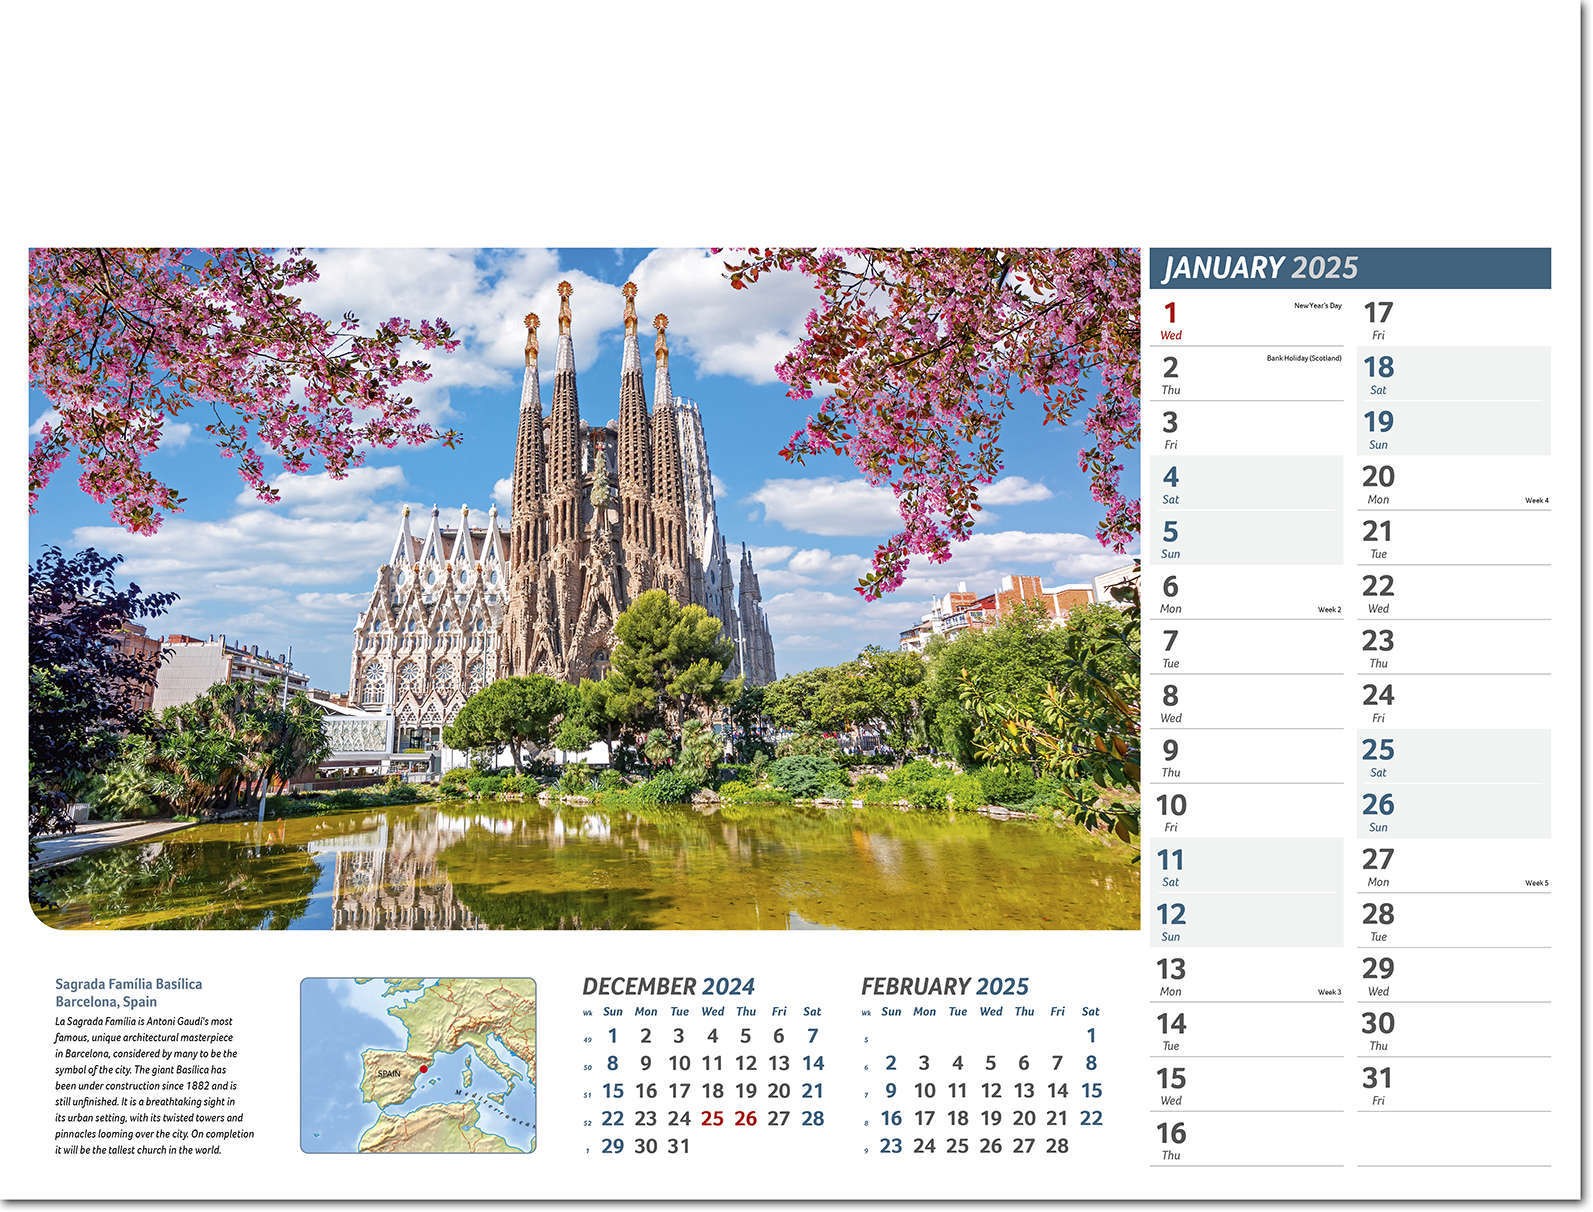1593x1212 pixels.
Task: Select red date 26 in December 2024 mini calendar
Action: click(746, 1118)
